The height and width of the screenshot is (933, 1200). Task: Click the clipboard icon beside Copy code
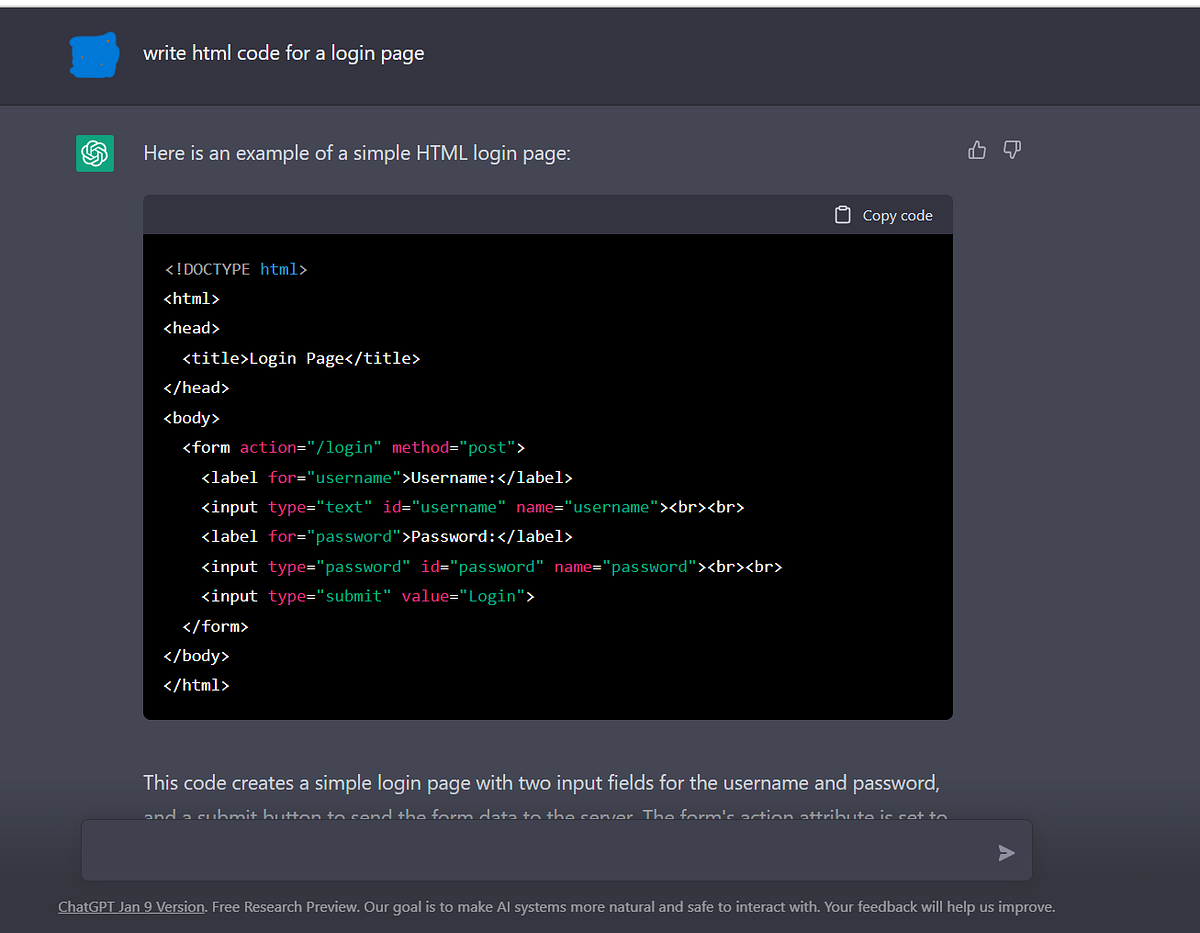click(843, 214)
